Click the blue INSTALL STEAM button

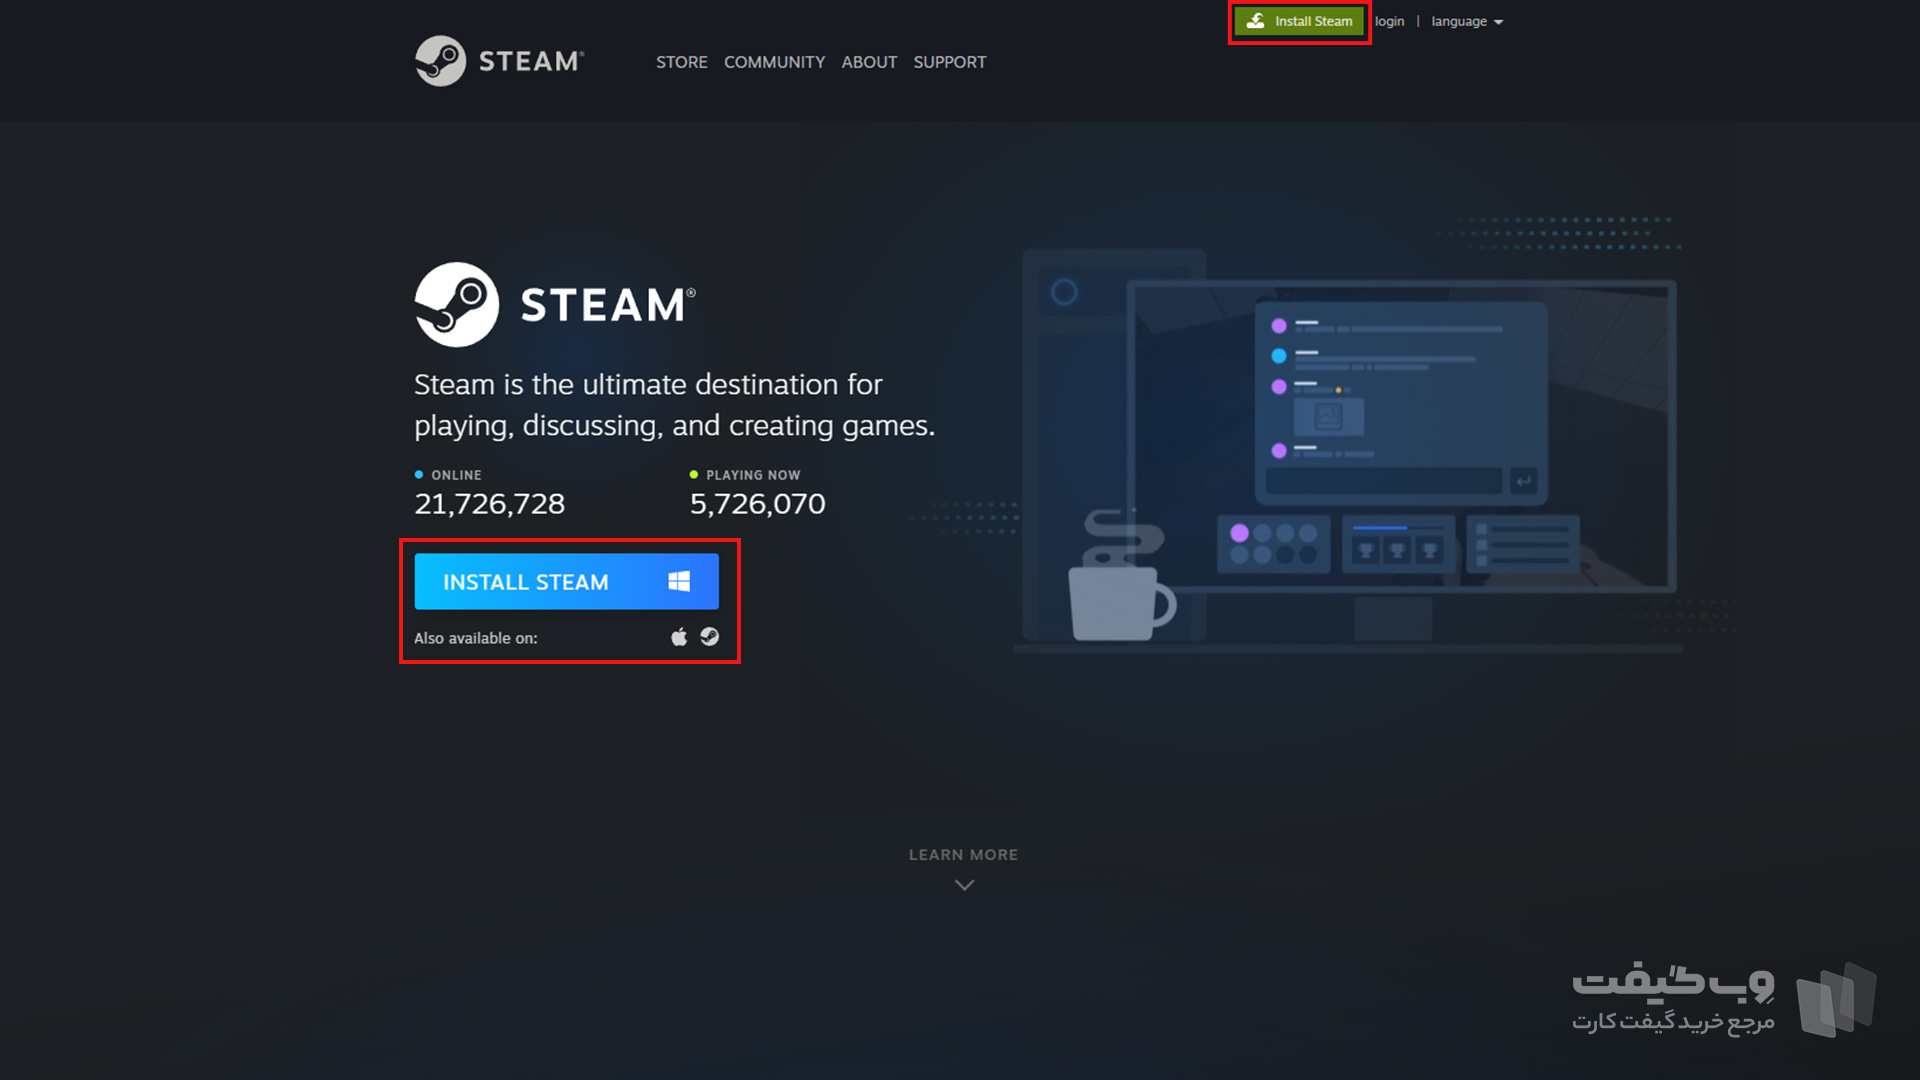point(567,581)
